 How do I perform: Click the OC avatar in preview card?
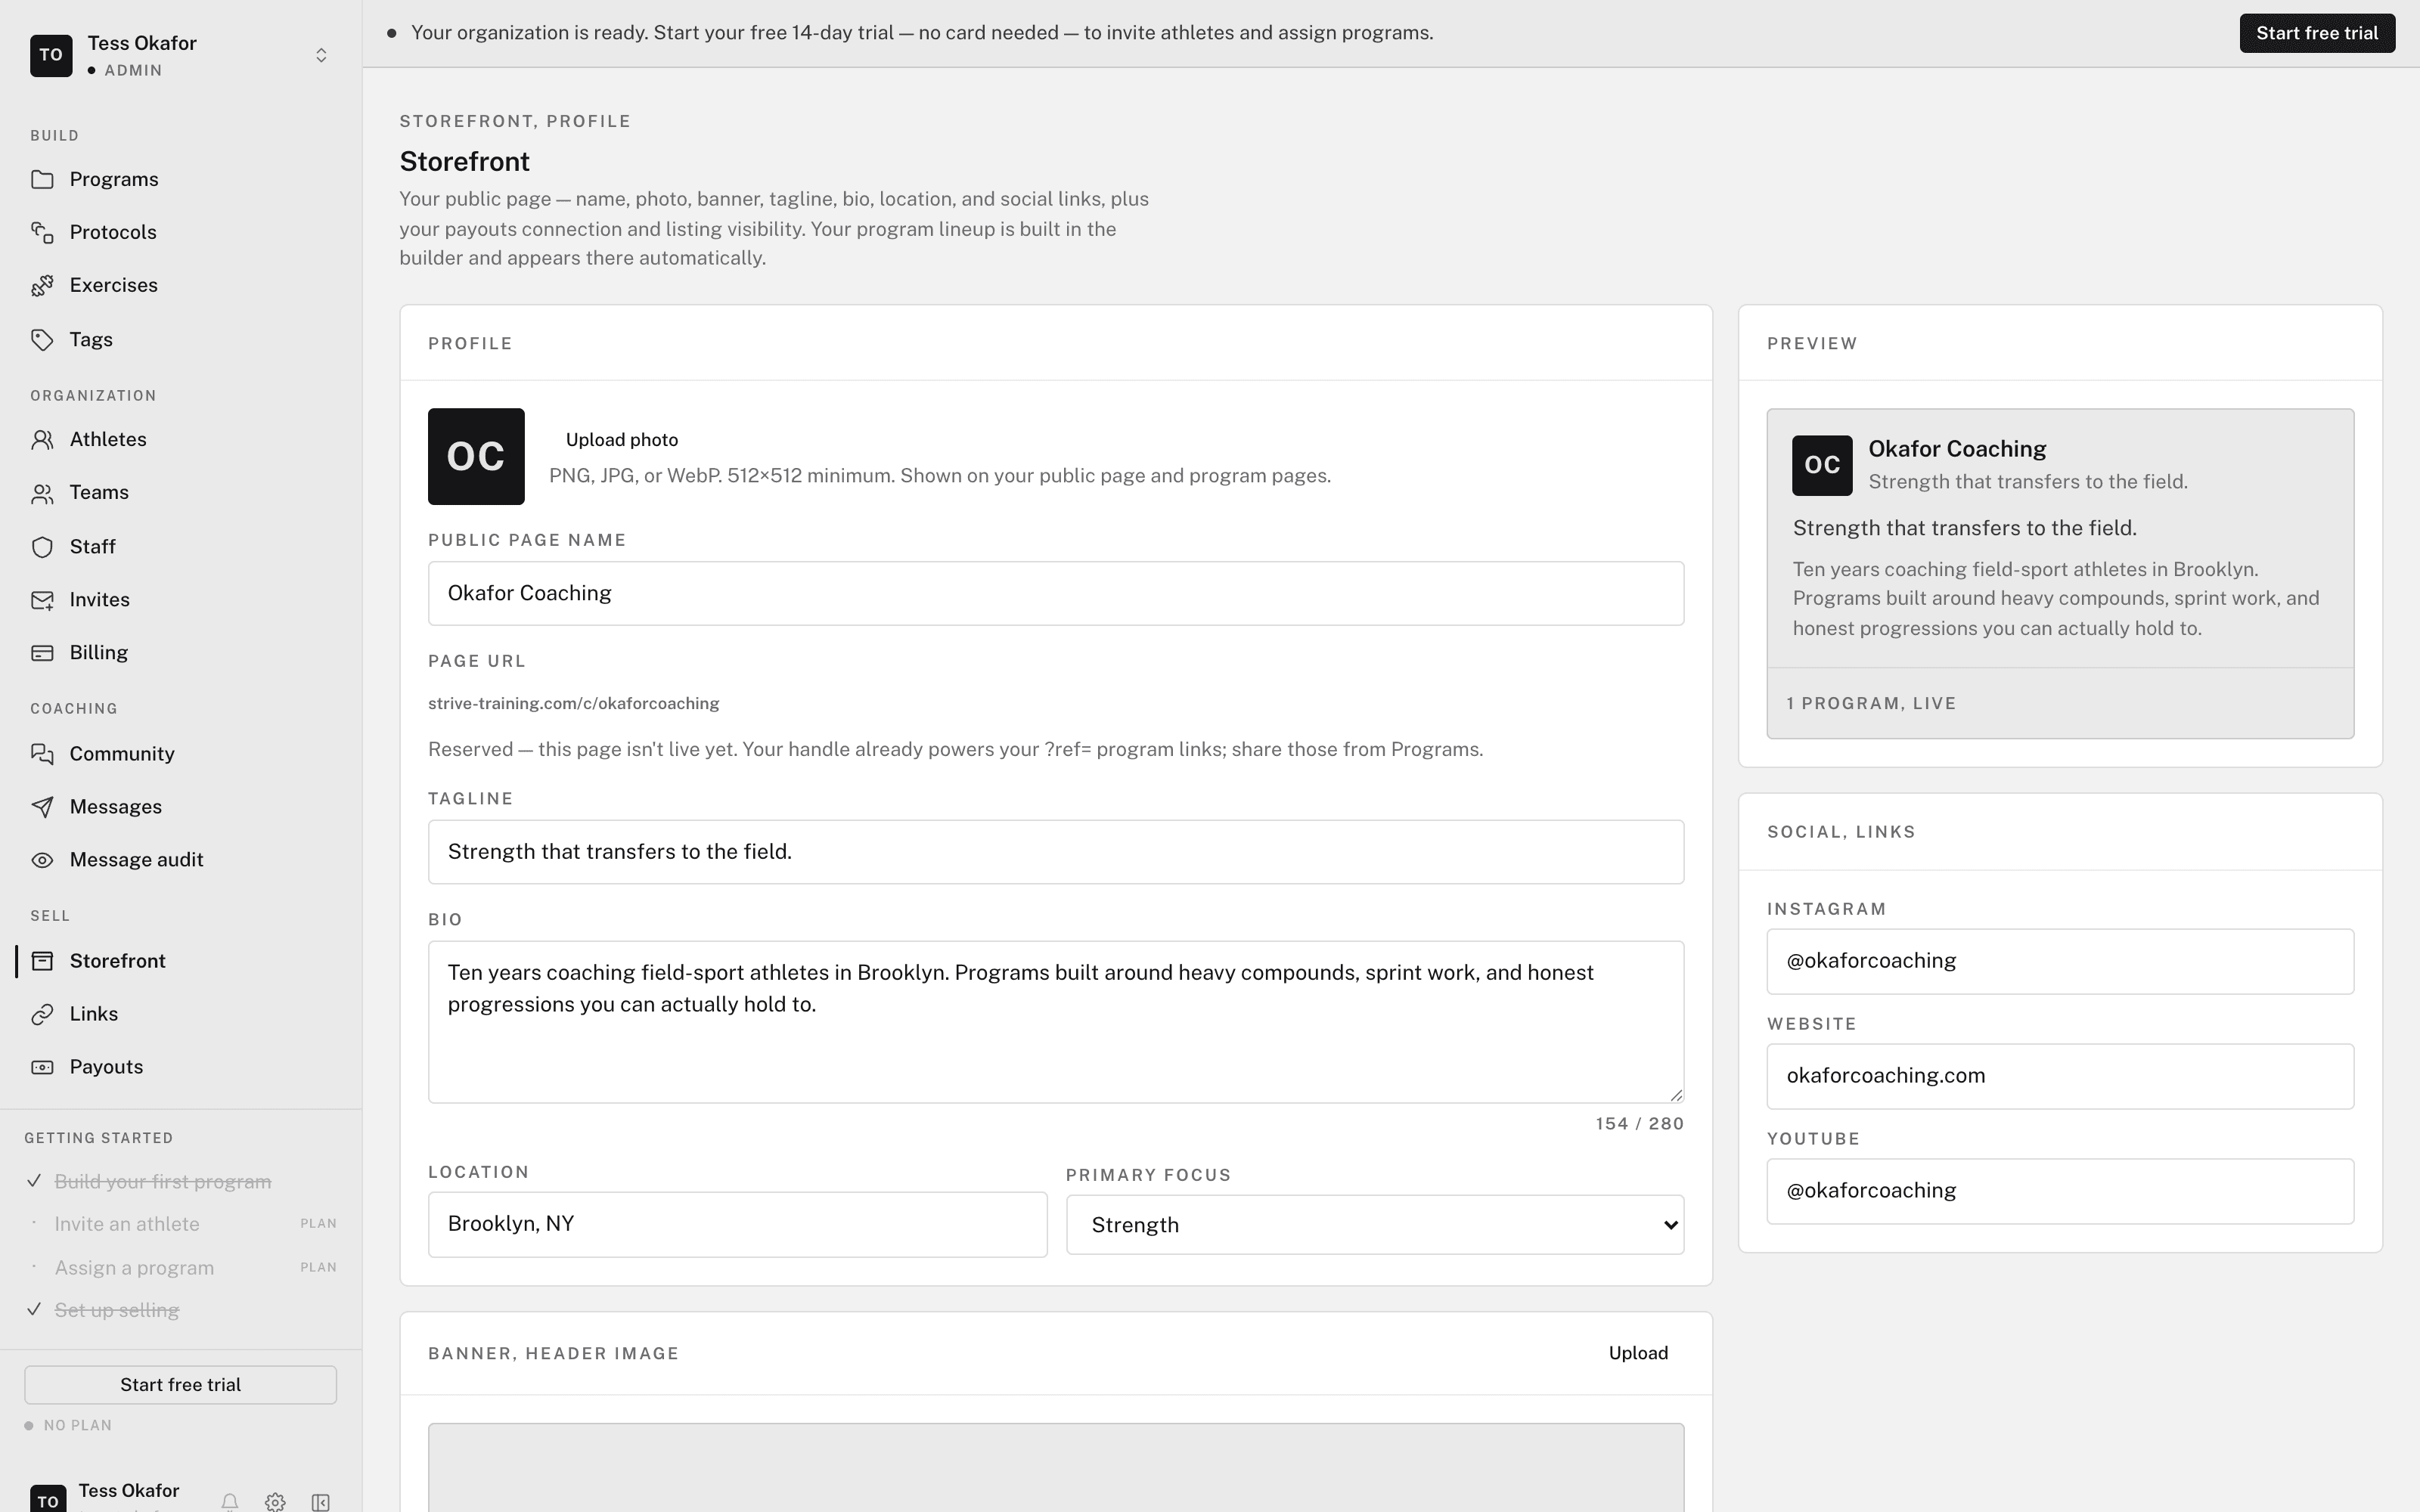tap(1822, 465)
